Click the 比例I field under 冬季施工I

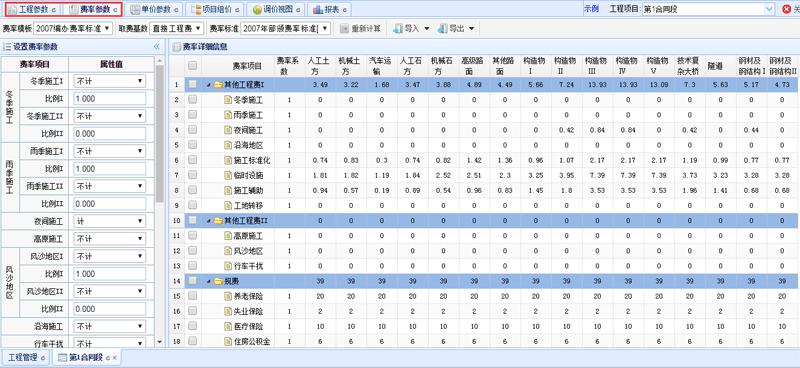coord(110,99)
